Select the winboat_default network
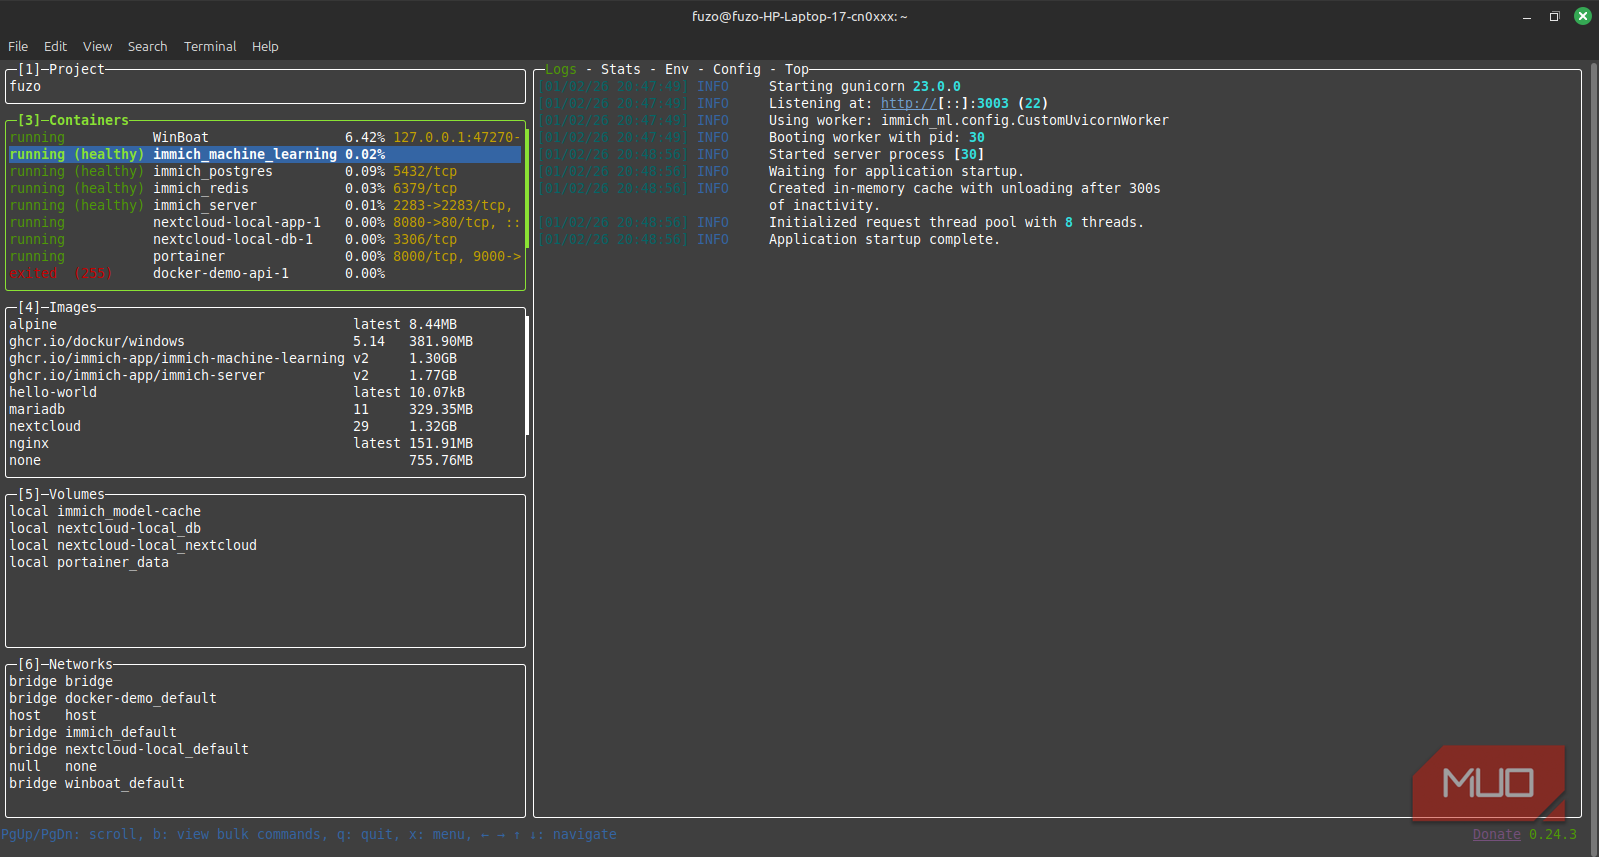The image size is (1599, 857). click(265, 783)
